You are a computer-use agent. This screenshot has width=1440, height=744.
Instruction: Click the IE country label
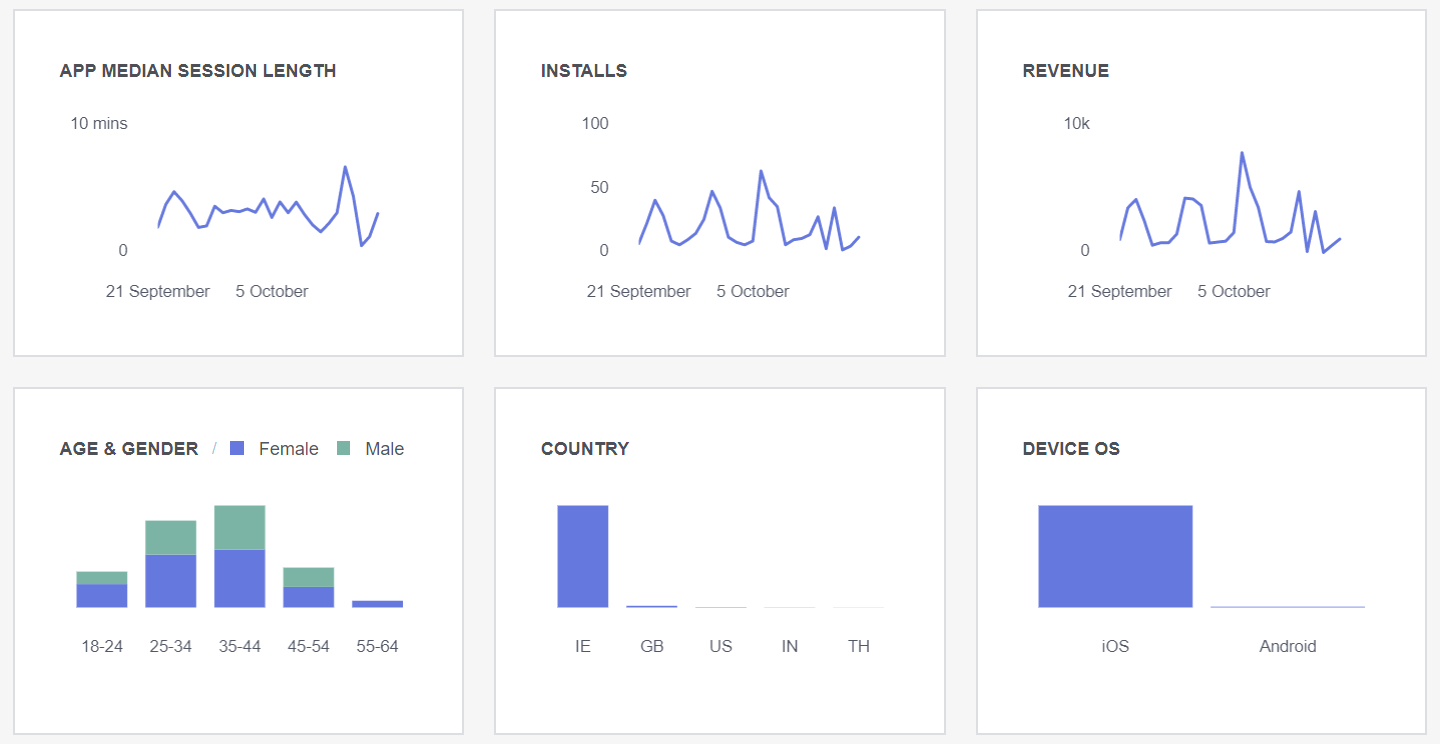[x=583, y=646]
